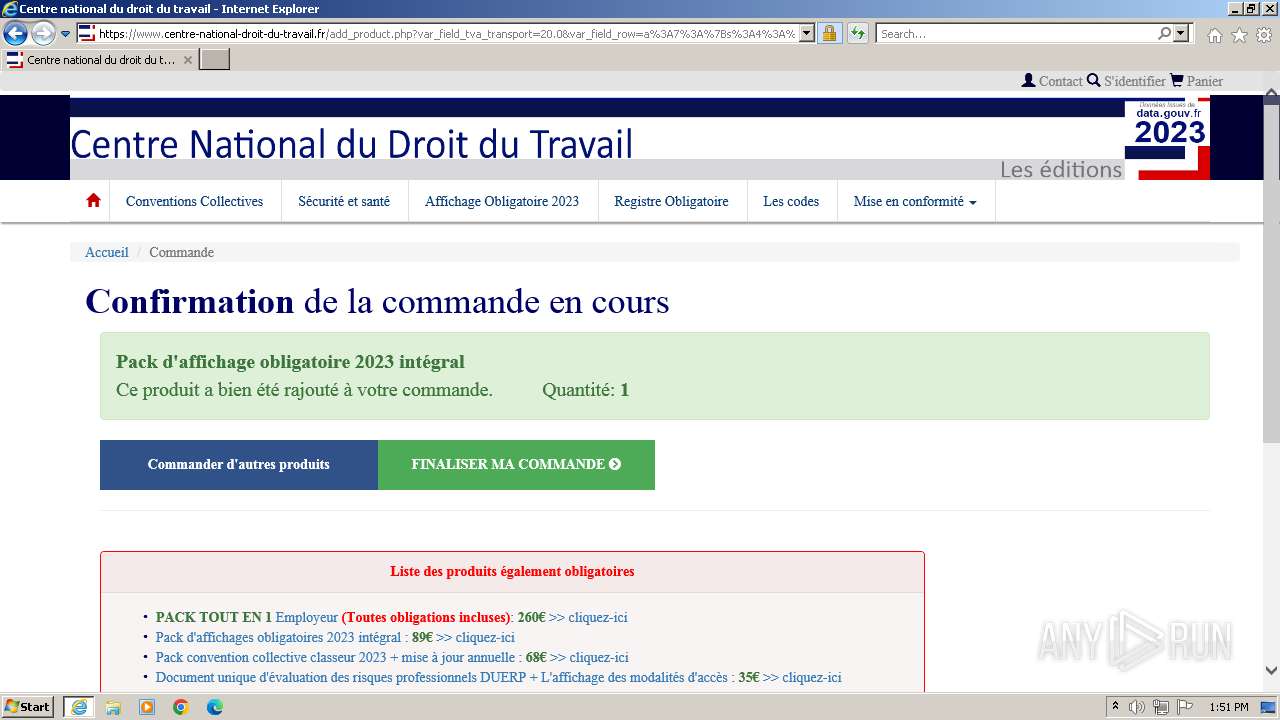
Task: Click in the IE Search box
Action: [1015, 33]
